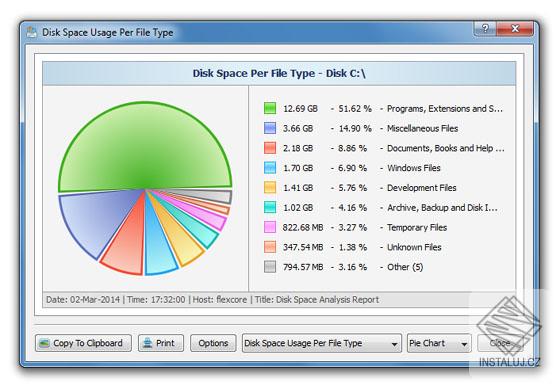Click the "347.54 MB" size value

pyautogui.click(x=303, y=247)
